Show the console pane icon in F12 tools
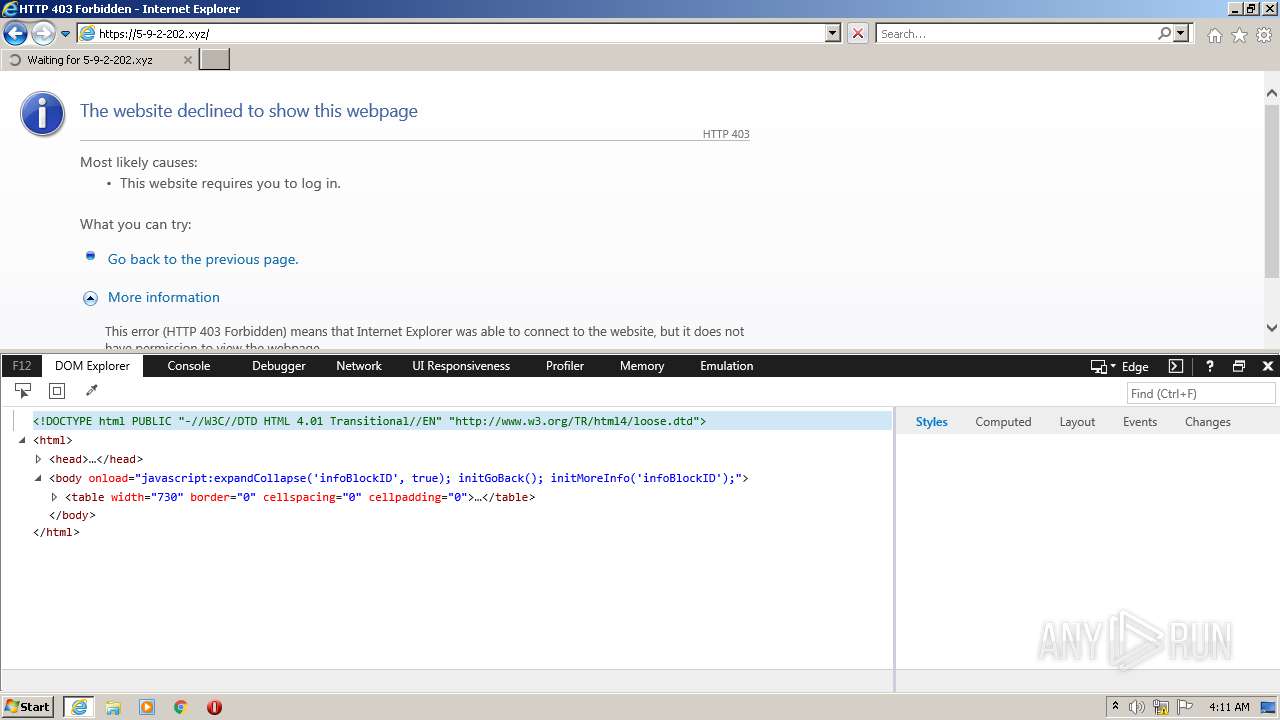1280x720 pixels. (1176, 366)
